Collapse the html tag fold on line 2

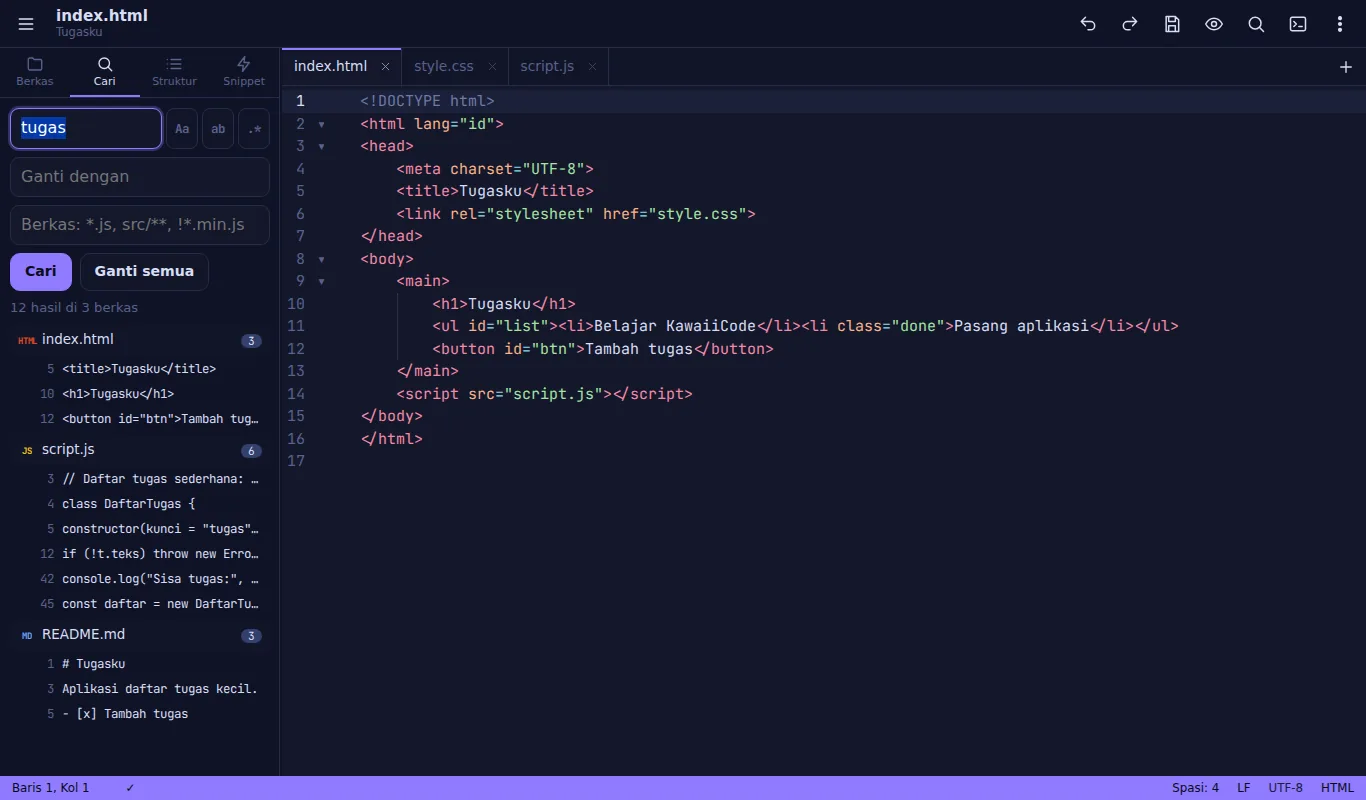321,124
